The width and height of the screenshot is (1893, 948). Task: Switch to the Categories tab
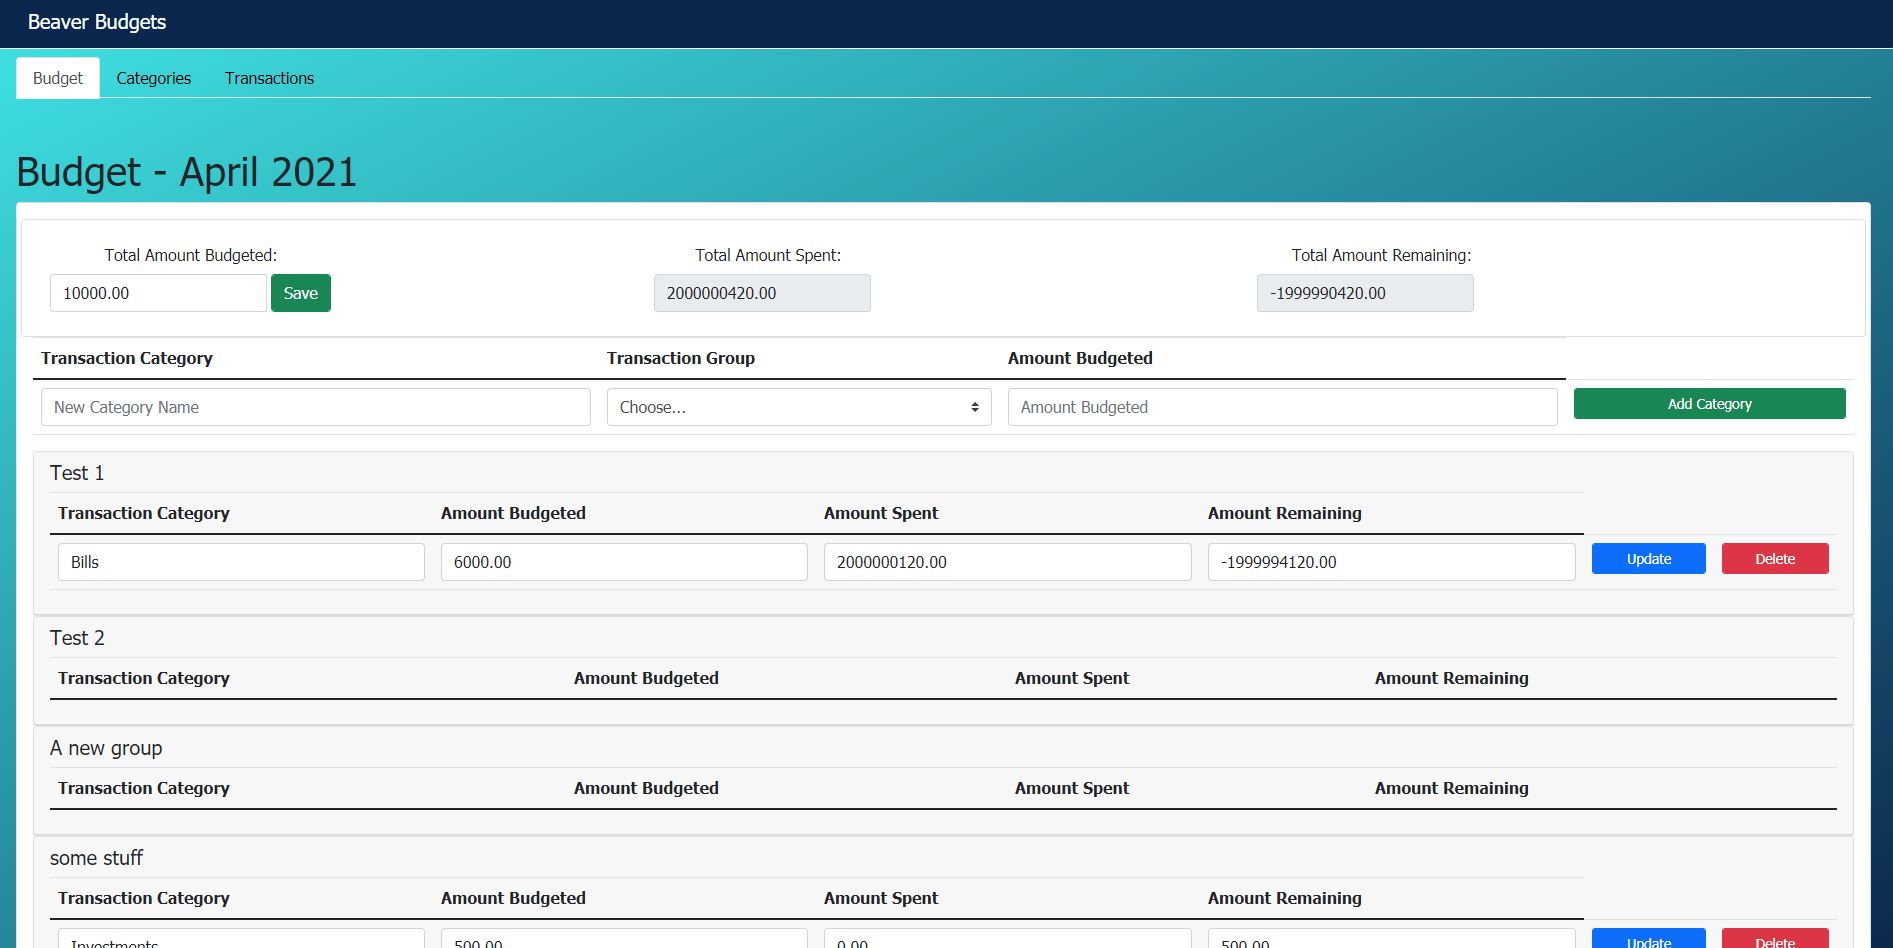coord(153,78)
